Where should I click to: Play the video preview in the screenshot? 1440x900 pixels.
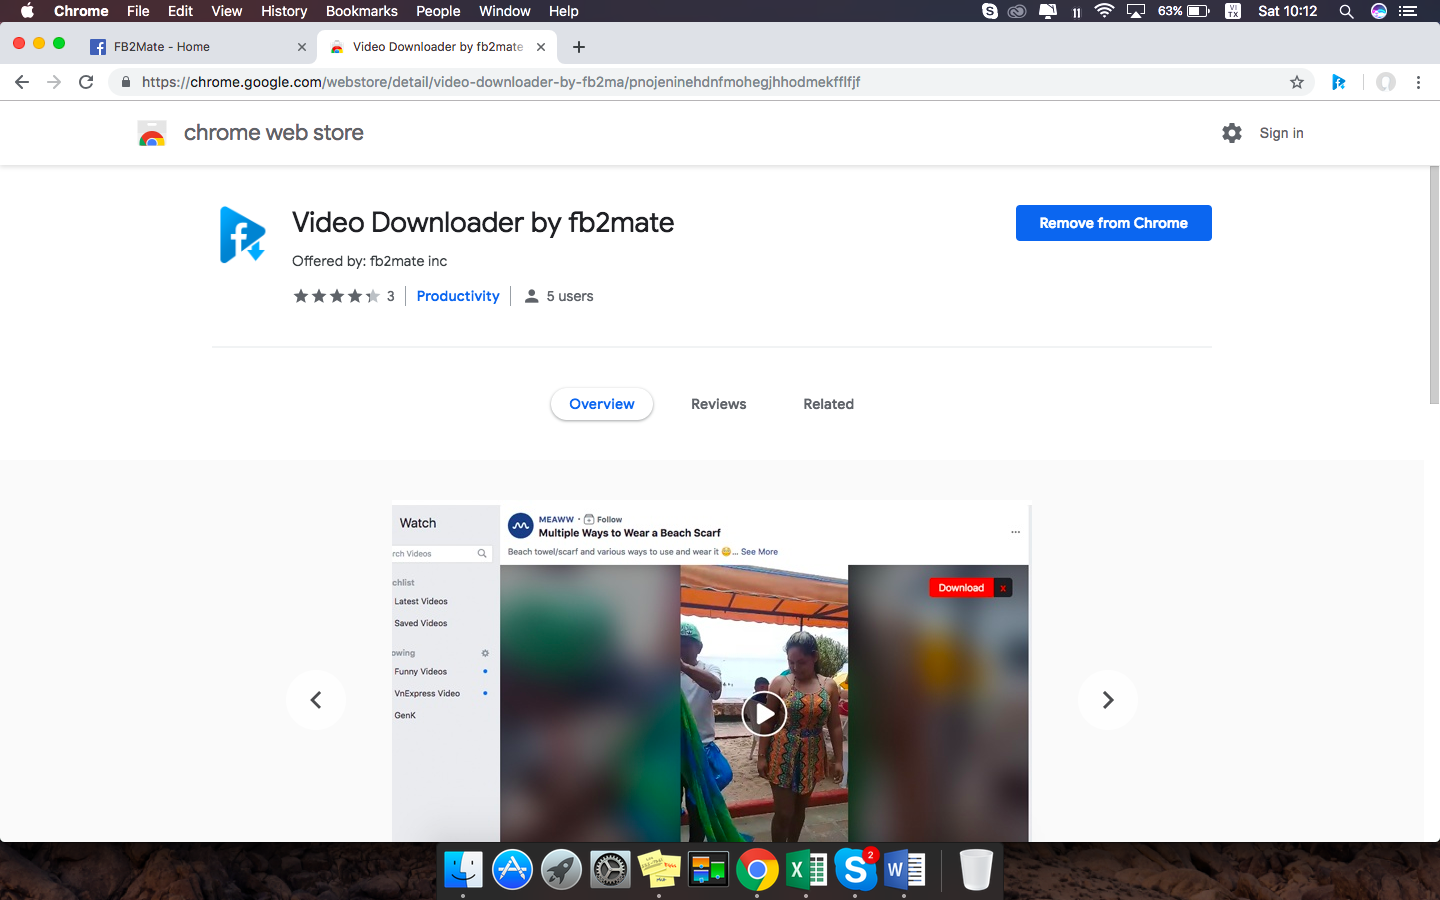click(x=764, y=714)
